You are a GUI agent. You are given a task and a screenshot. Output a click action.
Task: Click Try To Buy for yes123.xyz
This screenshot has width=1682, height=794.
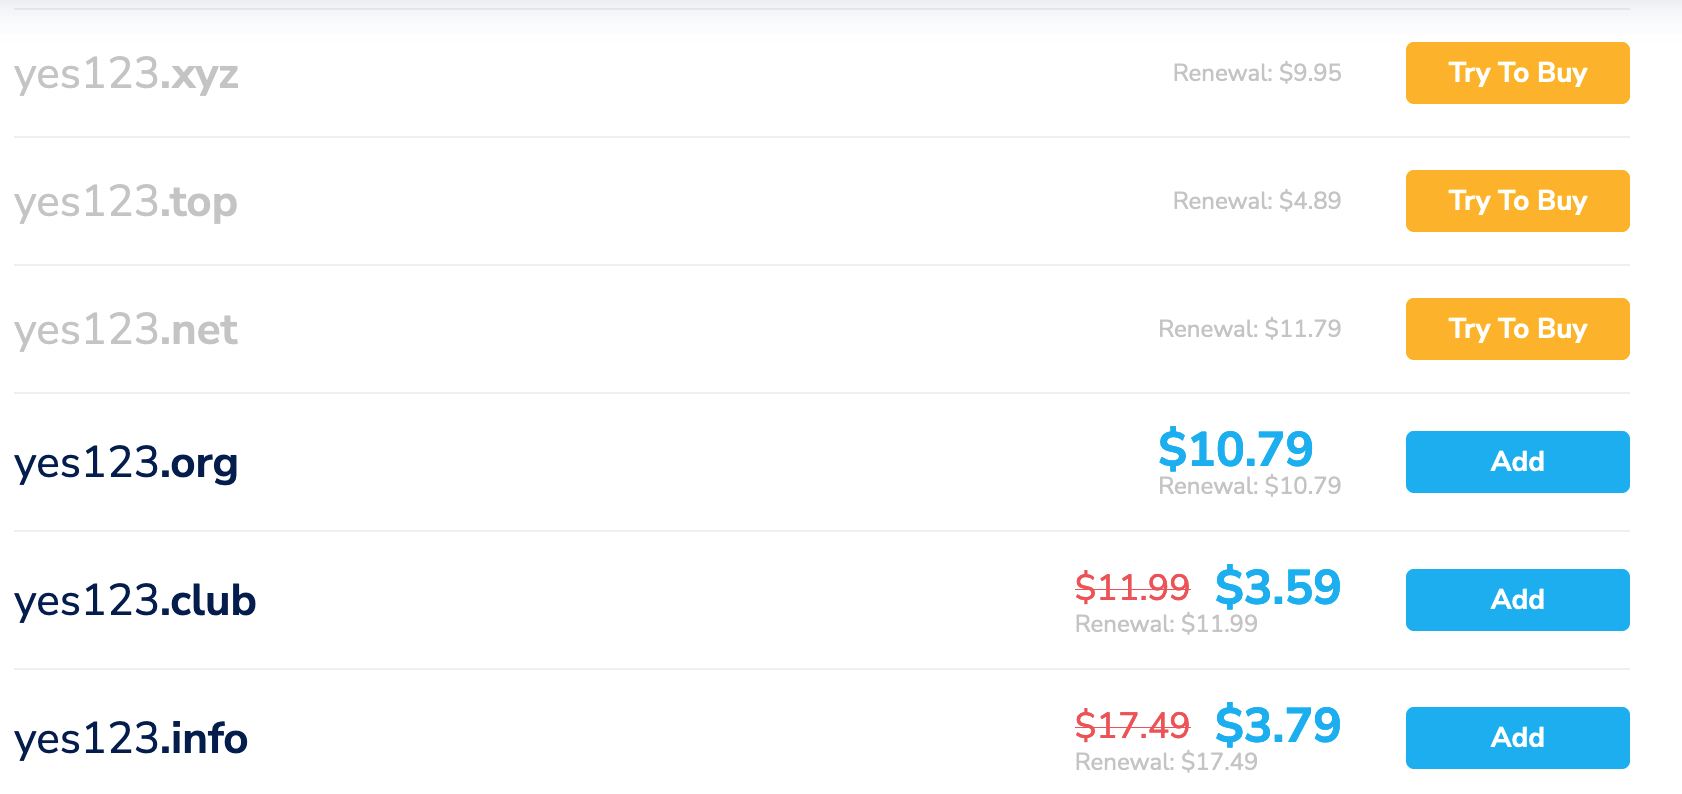(x=1517, y=73)
